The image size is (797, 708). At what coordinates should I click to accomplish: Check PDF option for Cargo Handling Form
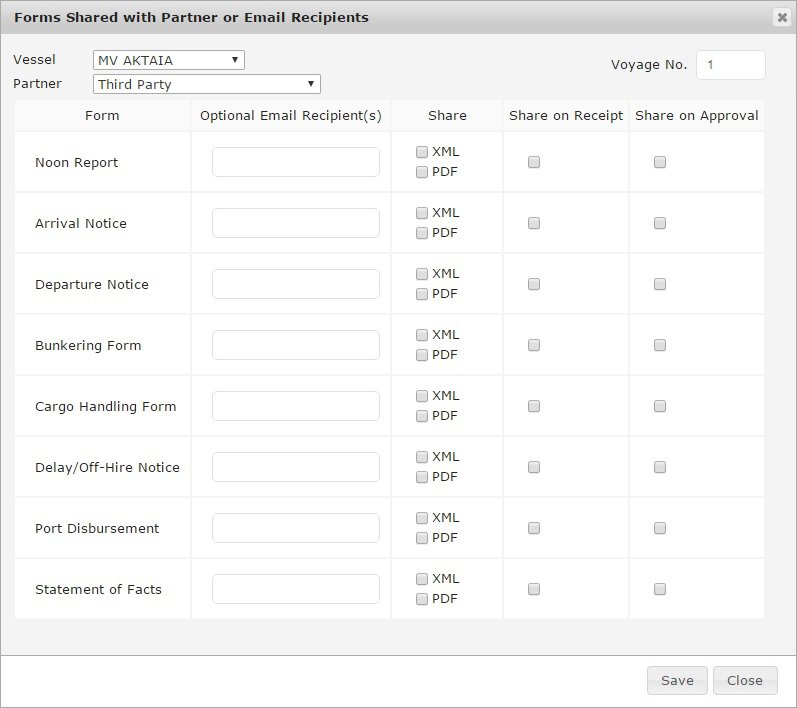click(x=422, y=416)
